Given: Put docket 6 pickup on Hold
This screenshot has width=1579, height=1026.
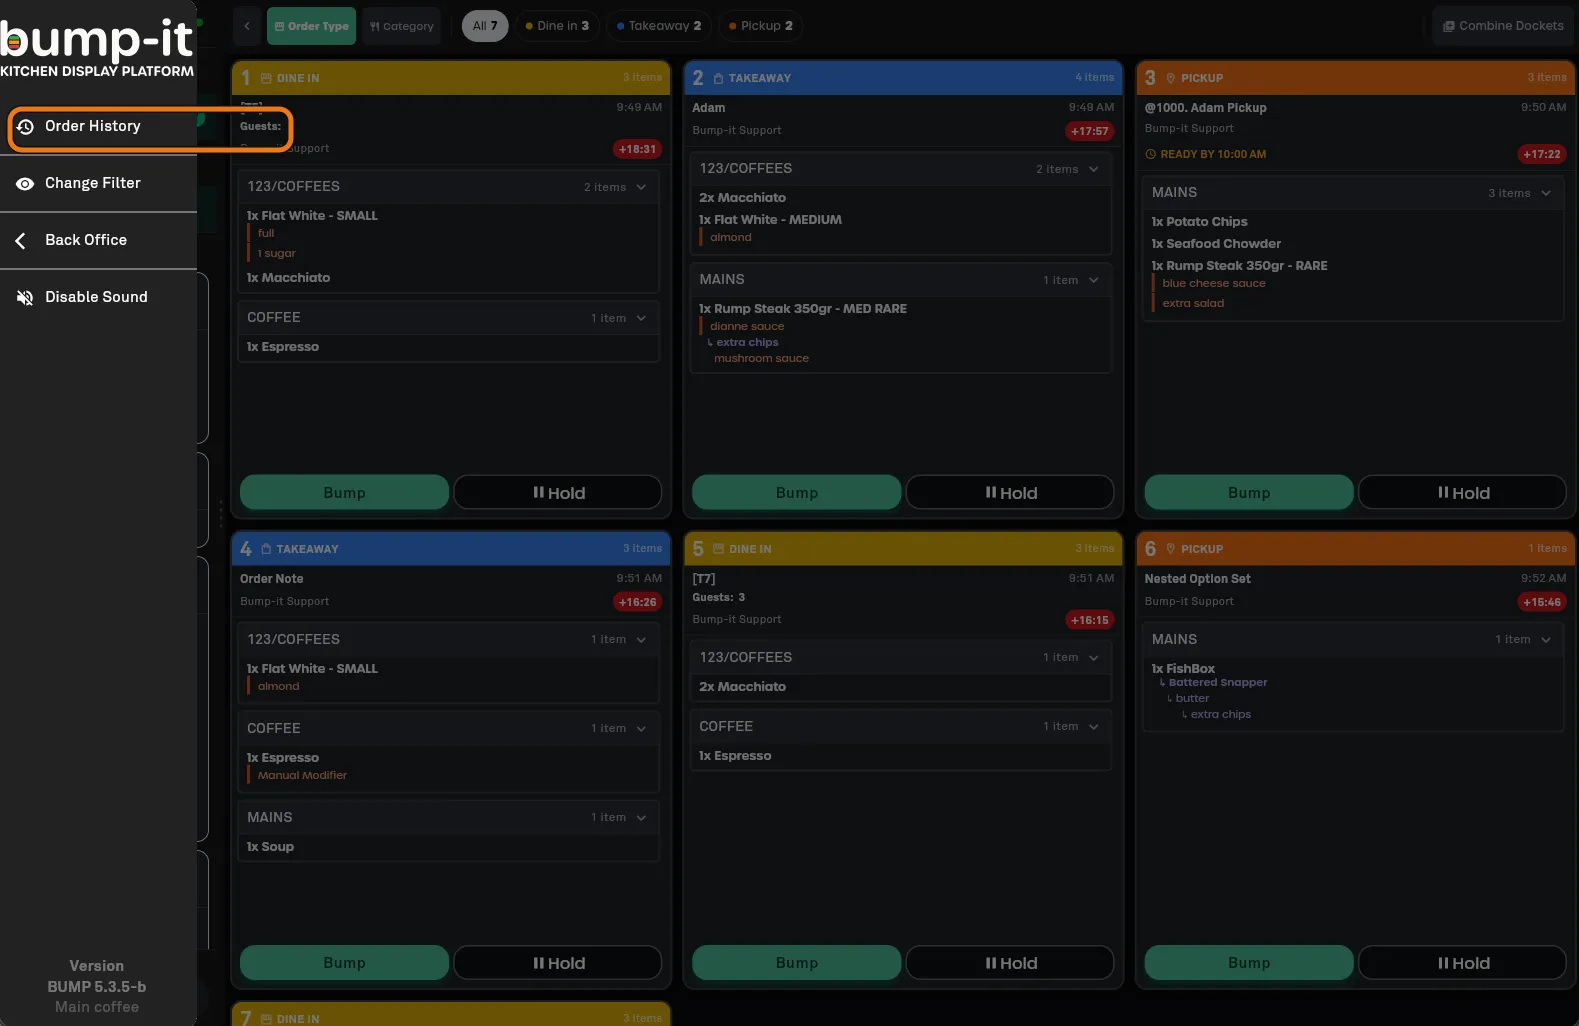Looking at the screenshot, I should point(1462,963).
